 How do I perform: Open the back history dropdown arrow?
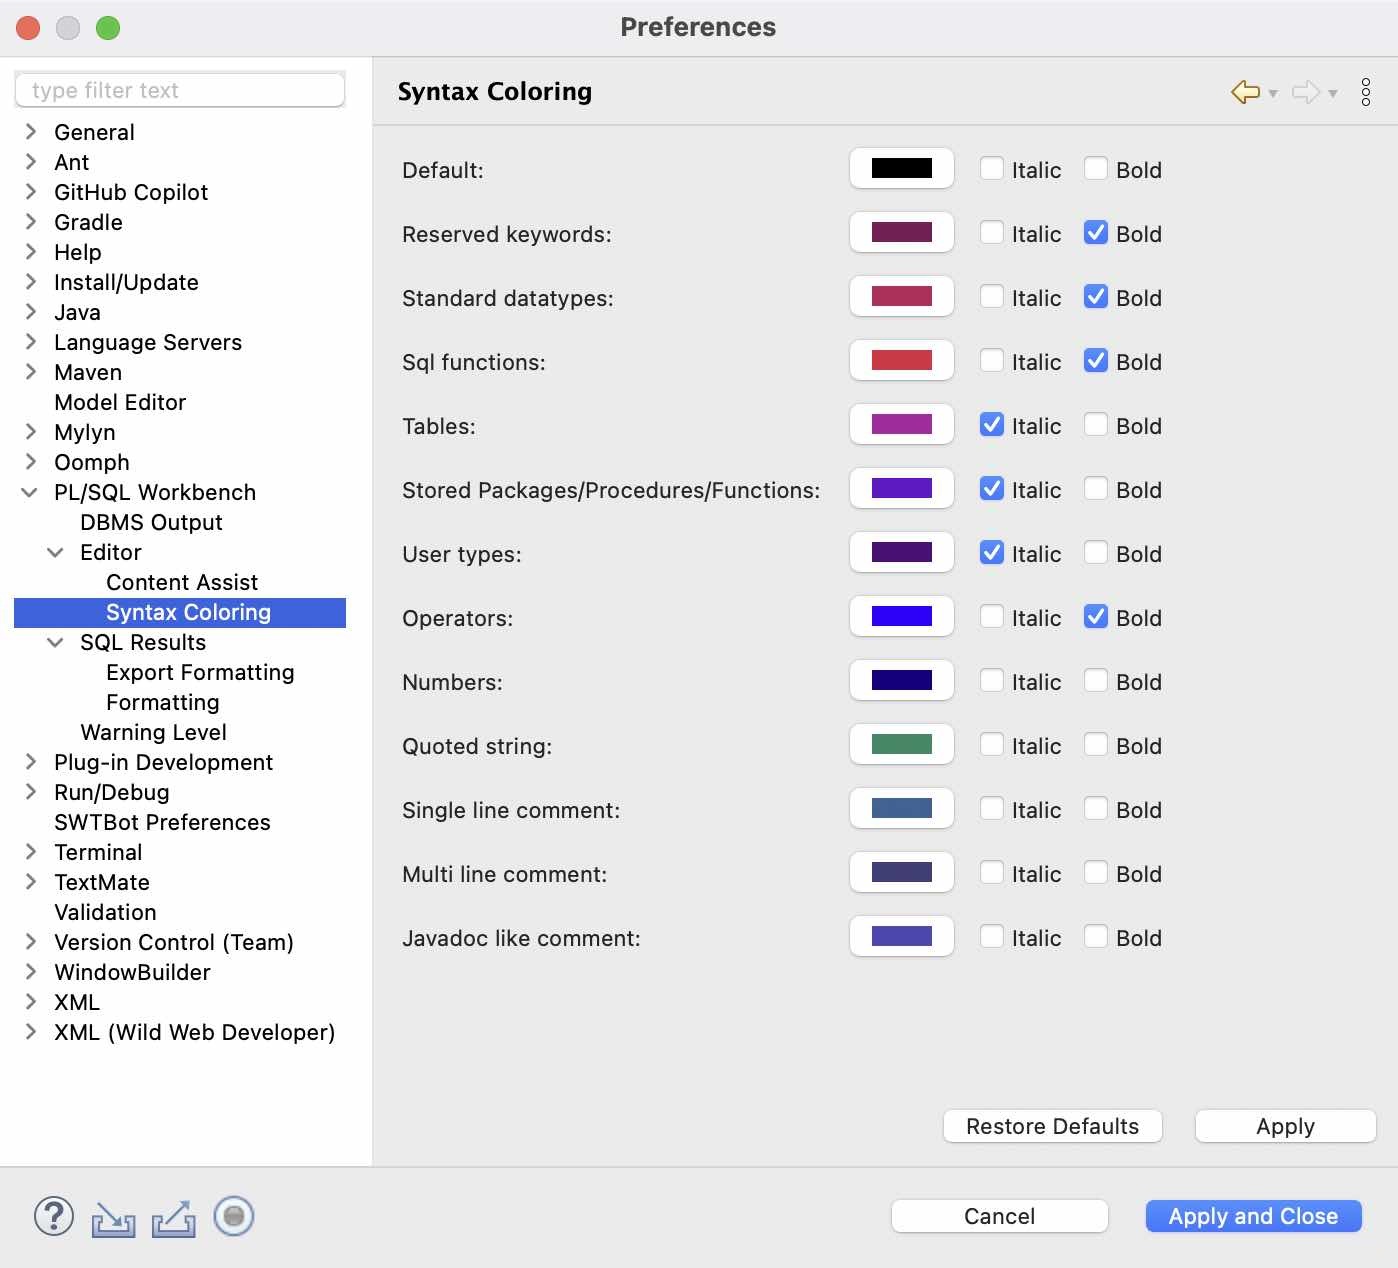tap(1273, 96)
